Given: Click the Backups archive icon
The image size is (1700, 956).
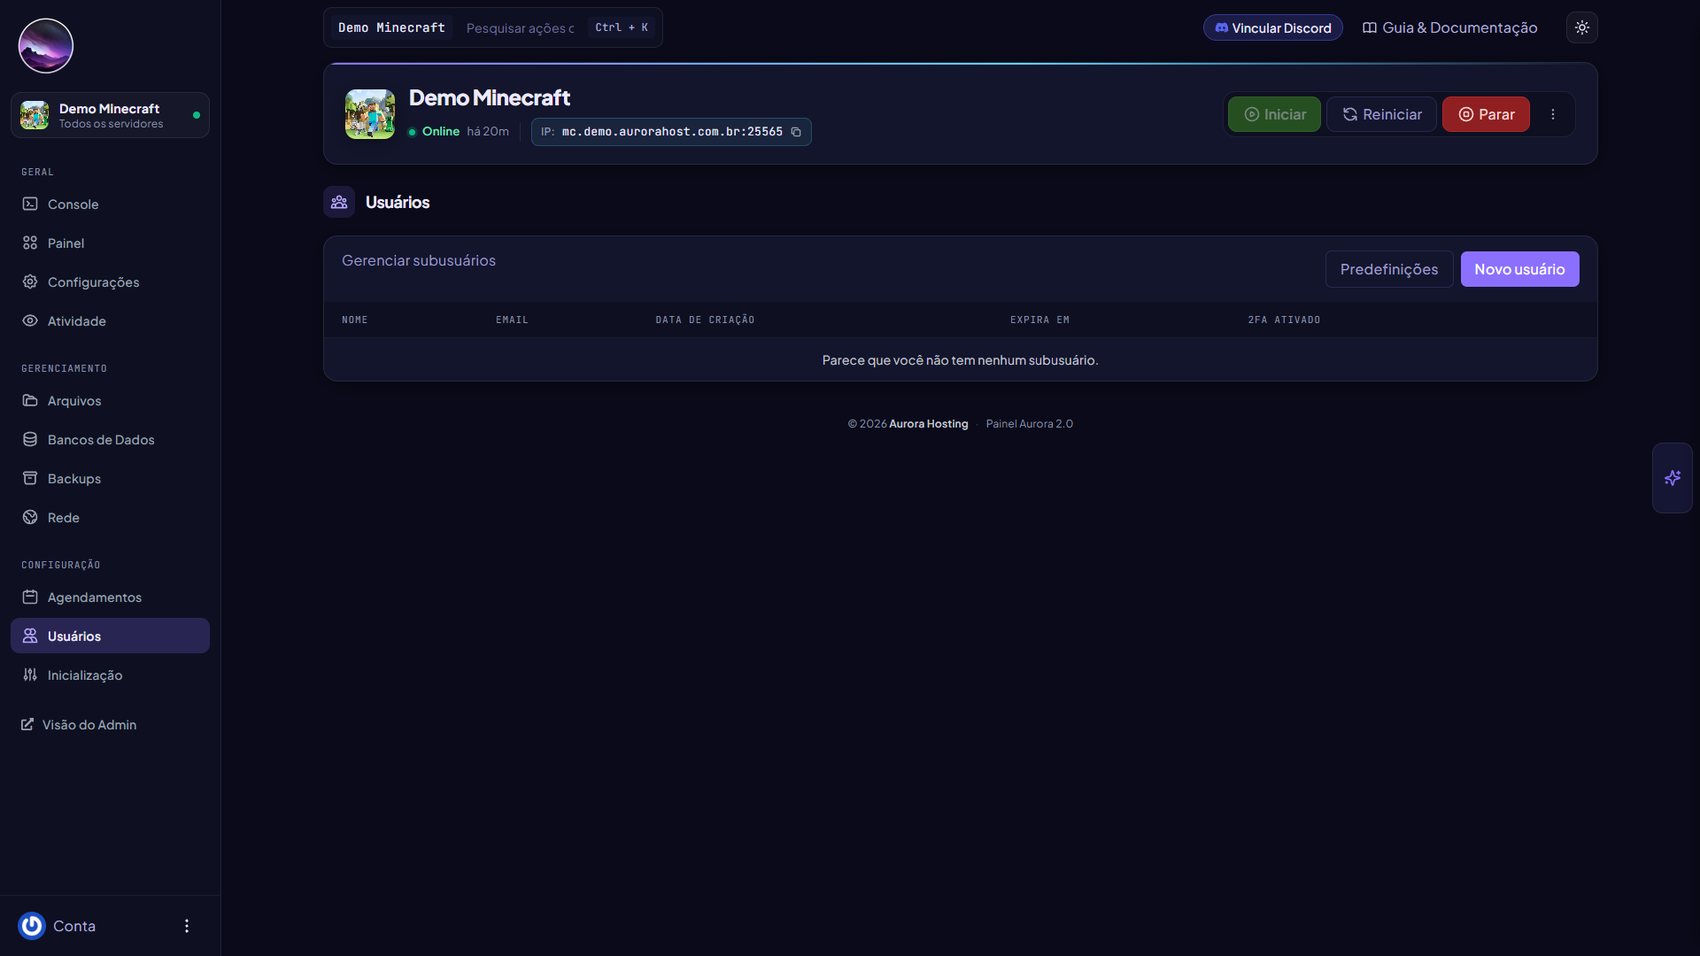Looking at the screenshot, I should (30, 478).
